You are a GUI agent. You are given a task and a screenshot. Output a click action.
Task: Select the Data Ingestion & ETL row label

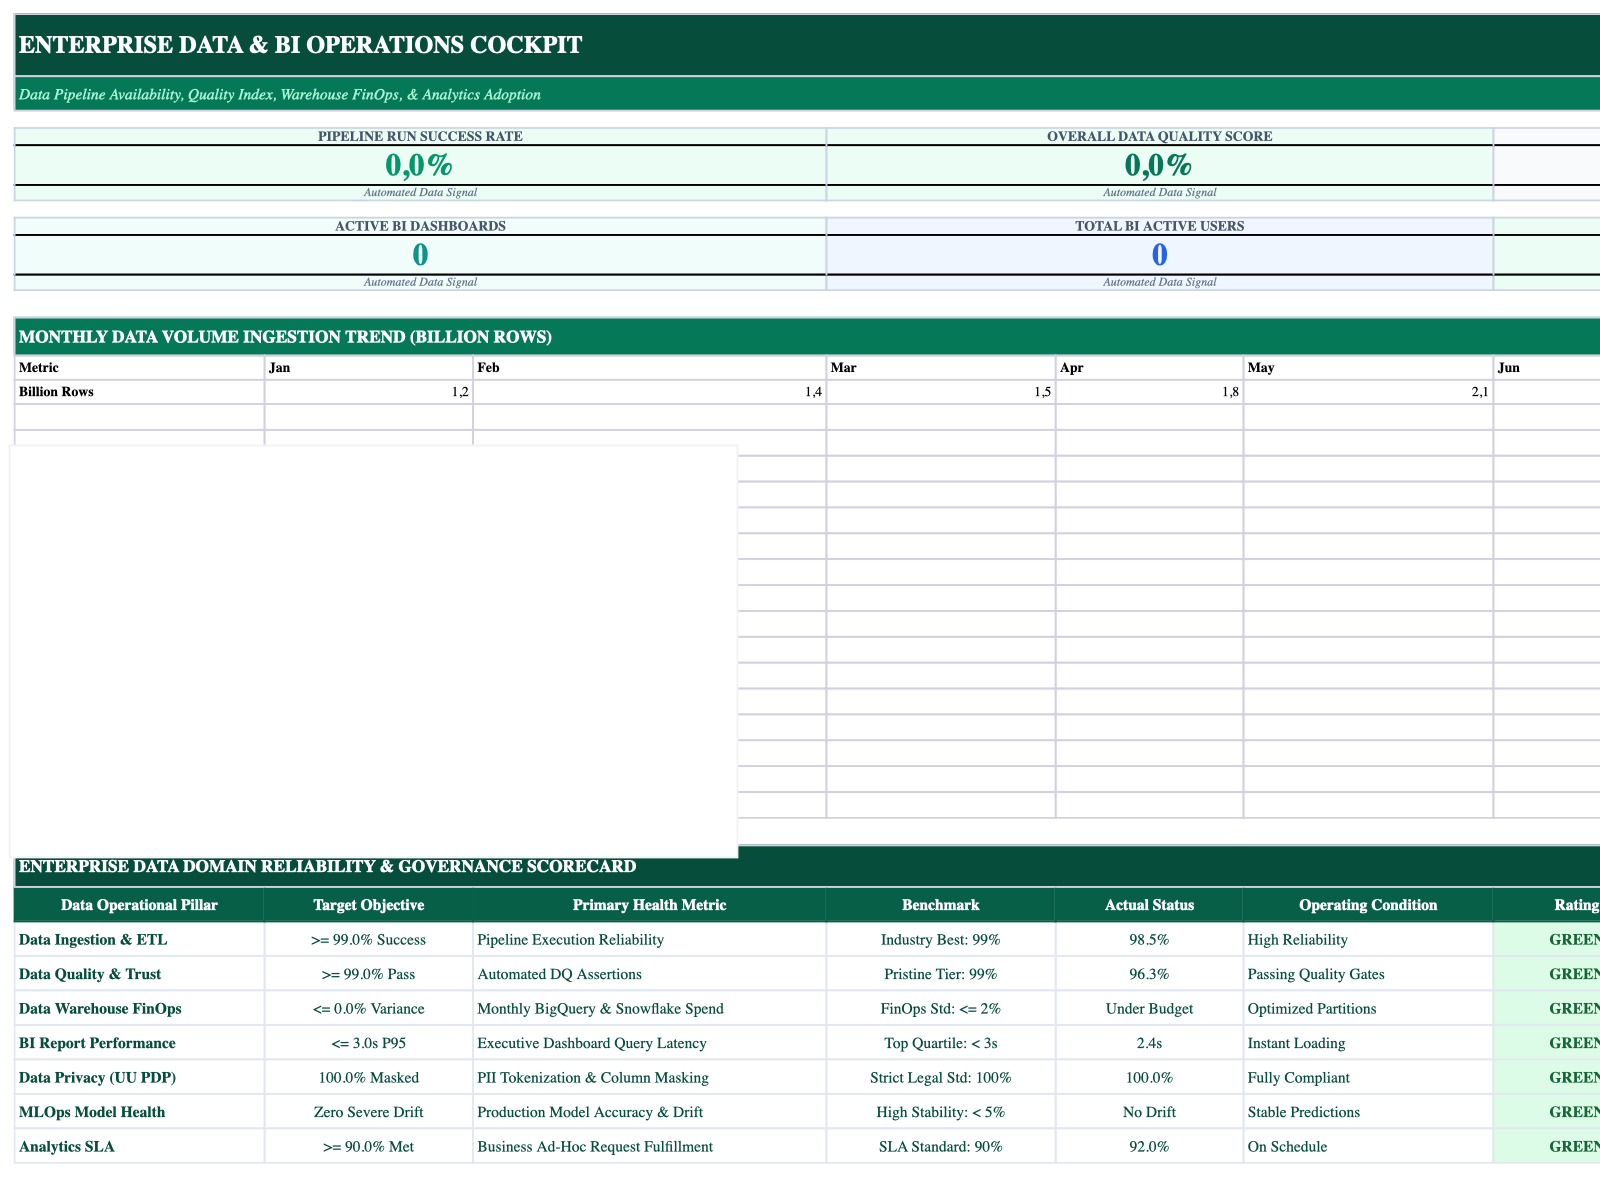click(139, 940)
